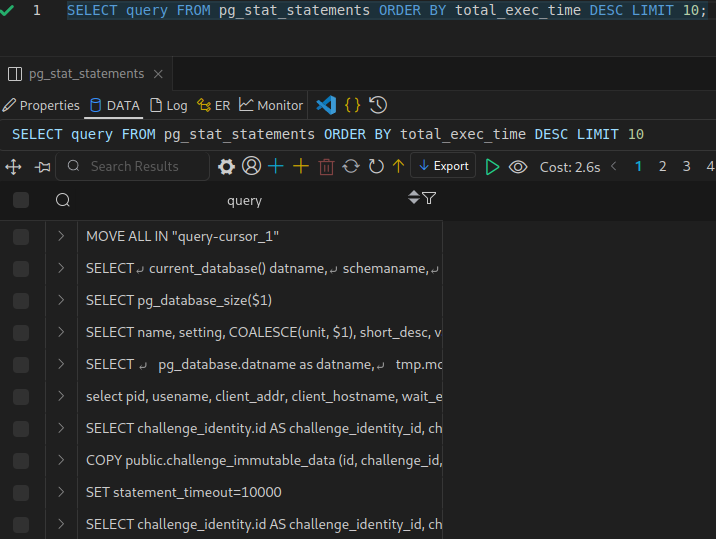Expand the select pid, usename row

61,396
